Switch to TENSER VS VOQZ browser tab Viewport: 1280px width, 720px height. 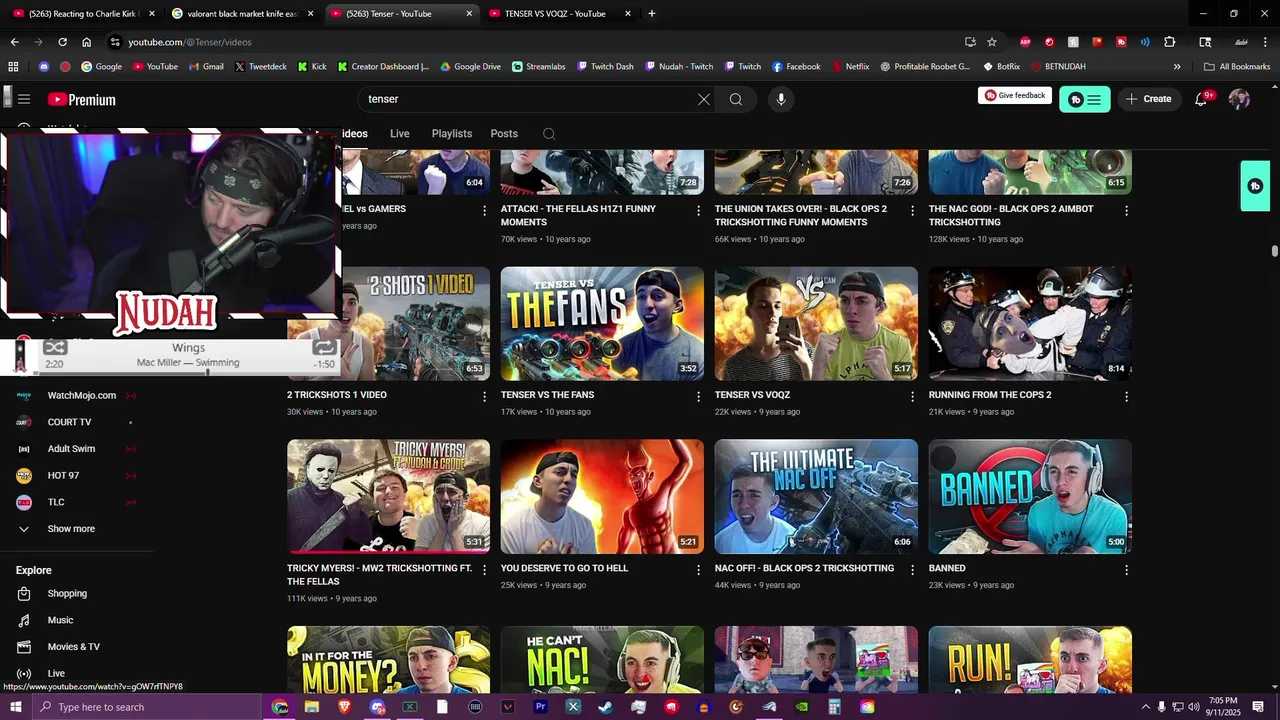560,14
